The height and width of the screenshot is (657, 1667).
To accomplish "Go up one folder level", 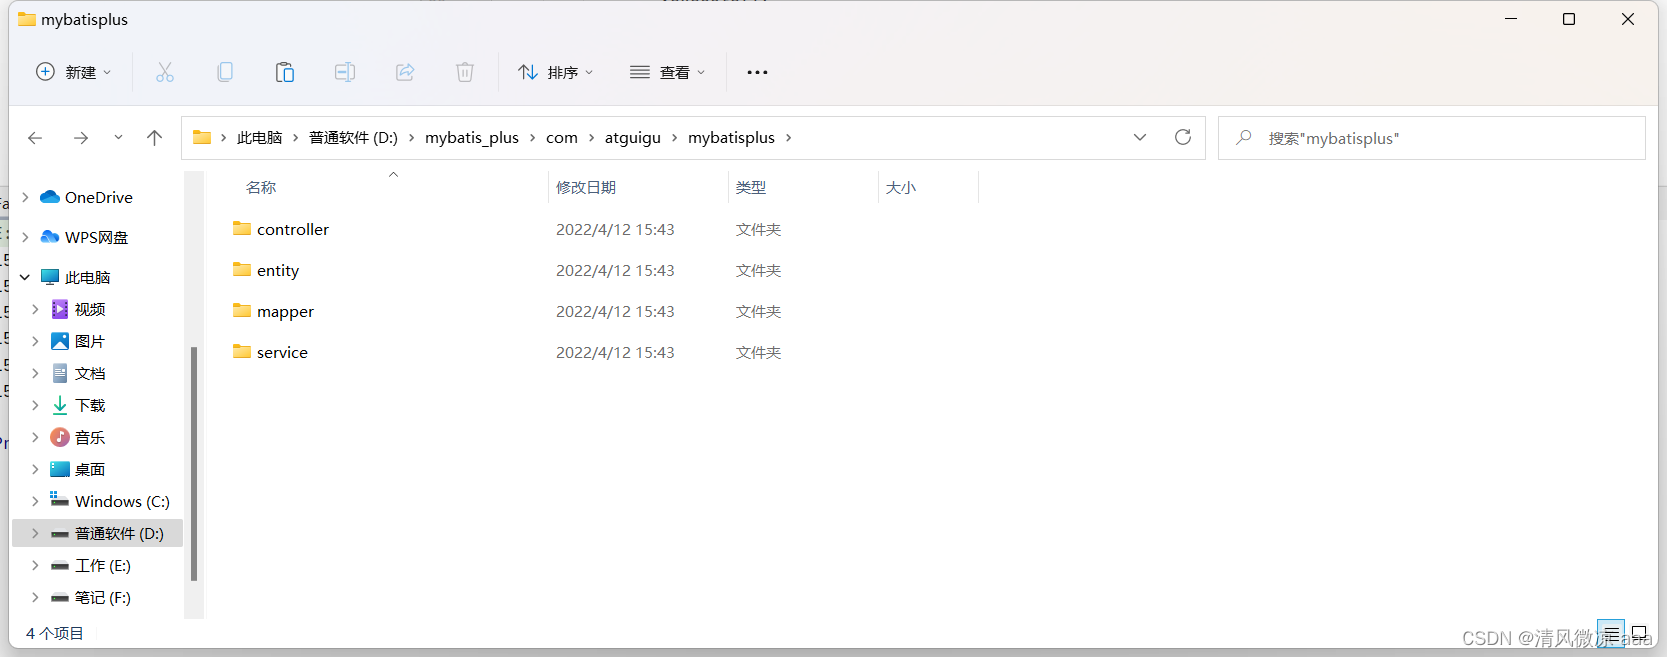I will coord(154,138).
